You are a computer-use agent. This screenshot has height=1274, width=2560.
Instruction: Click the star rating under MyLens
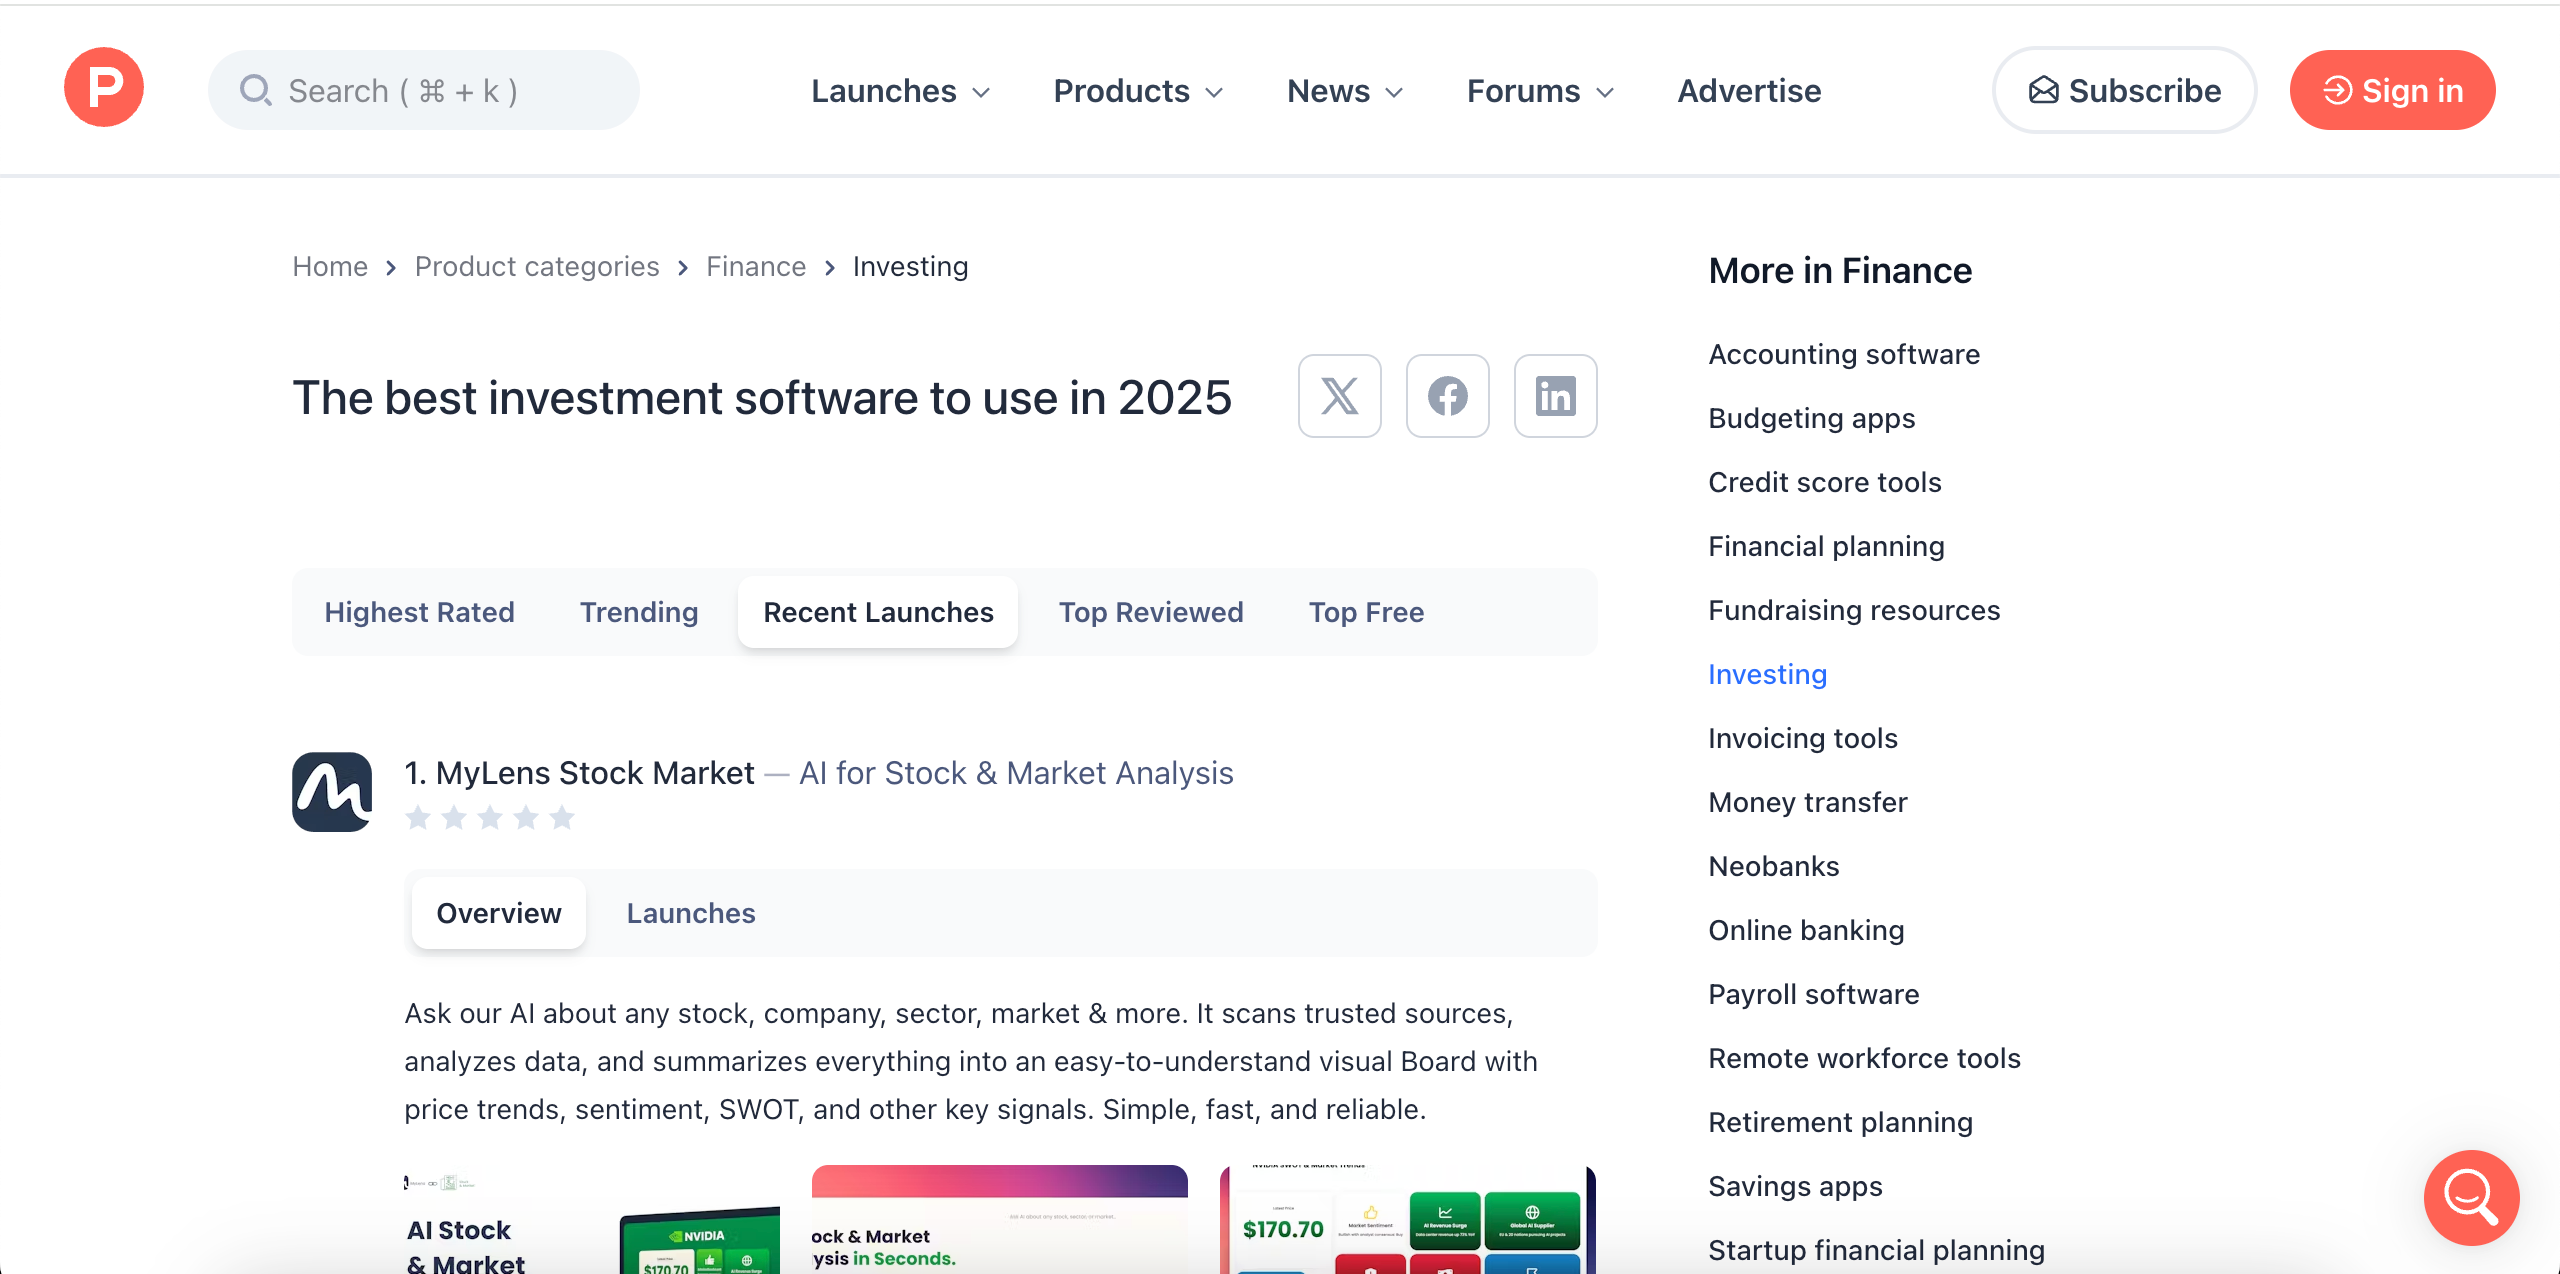point(490,818)
